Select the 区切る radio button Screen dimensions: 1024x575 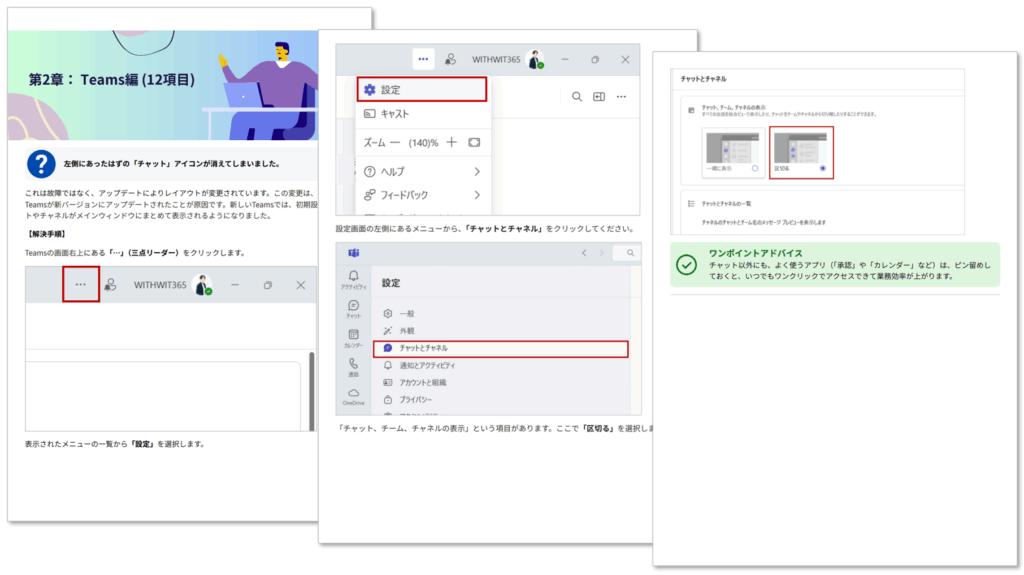tap(822, 169)
